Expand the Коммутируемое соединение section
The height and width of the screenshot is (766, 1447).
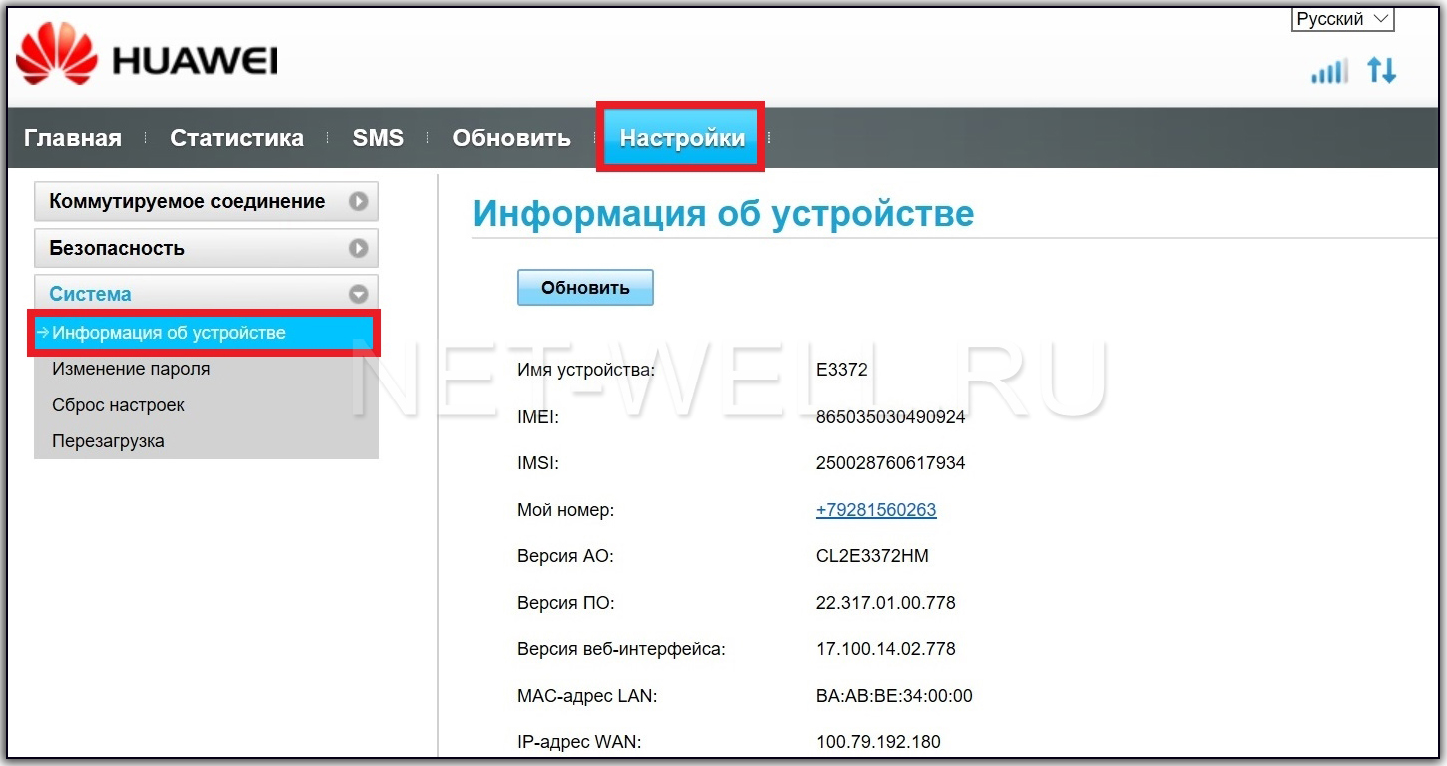(x=206, y=201)
